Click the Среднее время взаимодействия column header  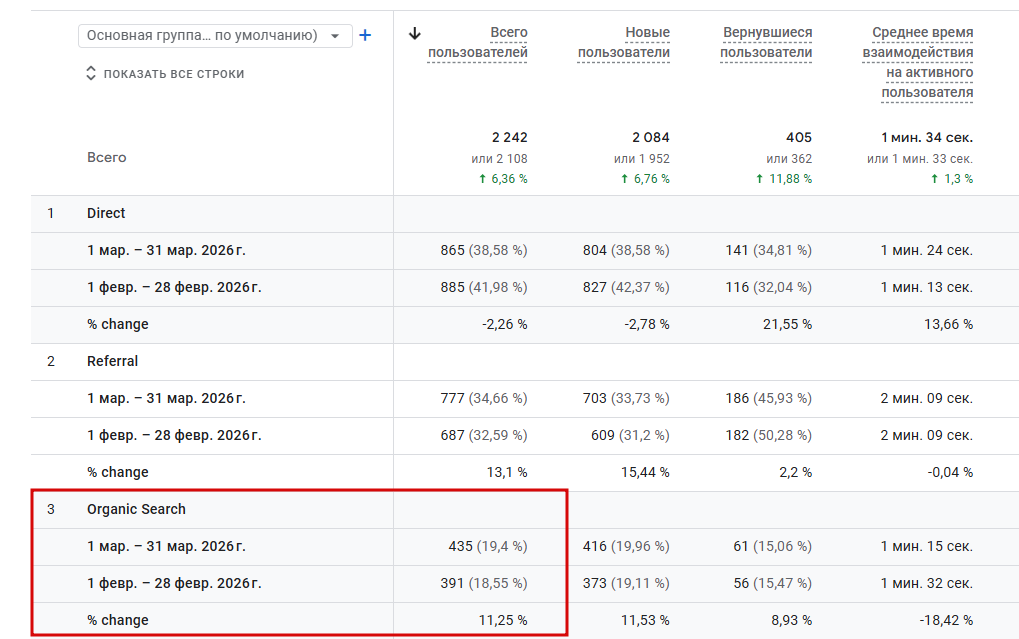(918, 63)
